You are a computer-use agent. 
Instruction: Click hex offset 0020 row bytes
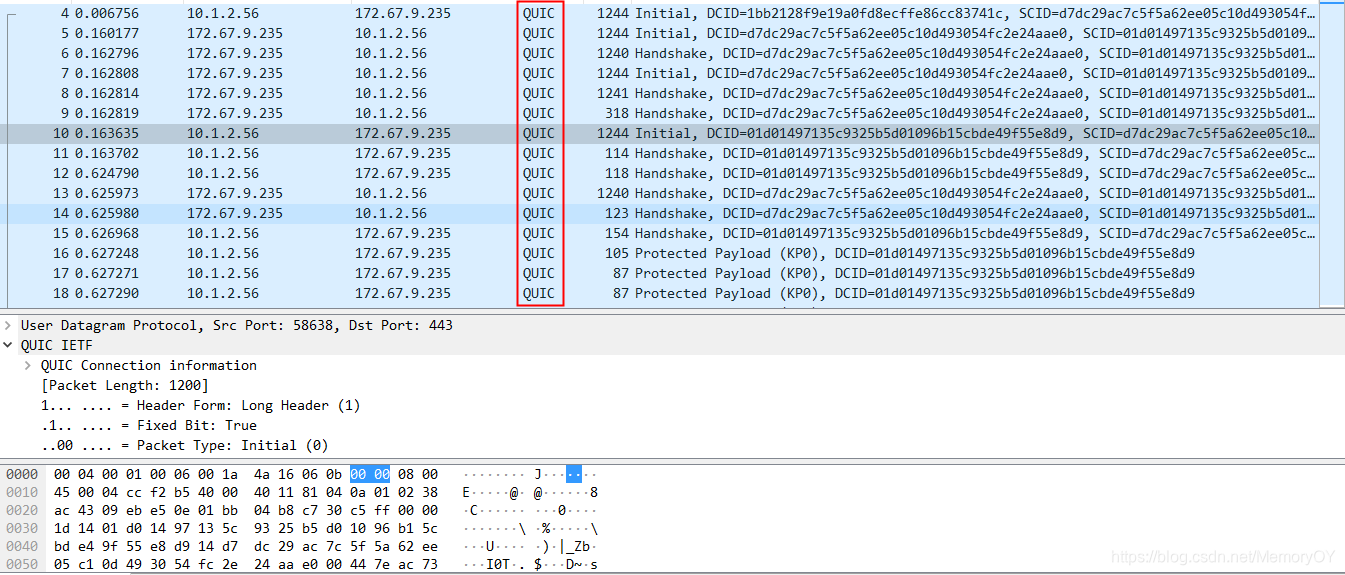pyautogui.click(x=246, y=510)
